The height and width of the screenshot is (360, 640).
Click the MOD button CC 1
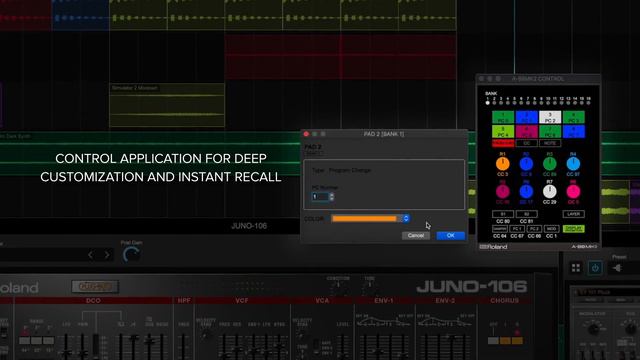pos(551,229)
